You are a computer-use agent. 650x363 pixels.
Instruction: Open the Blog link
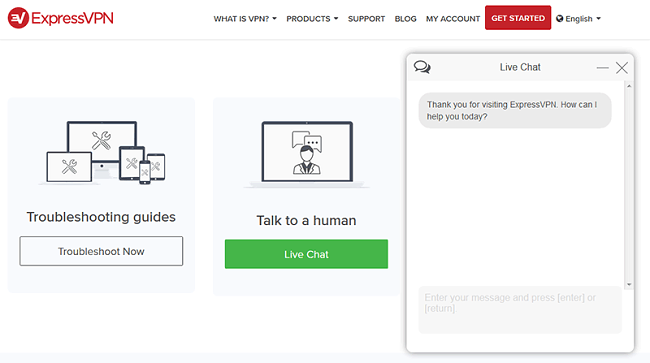[x=405, y=19]
